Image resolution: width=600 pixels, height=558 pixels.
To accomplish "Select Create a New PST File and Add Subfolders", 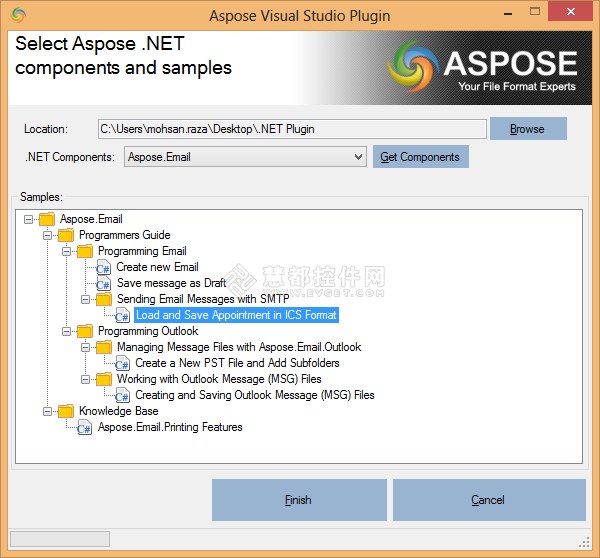I will pos(237,363).
